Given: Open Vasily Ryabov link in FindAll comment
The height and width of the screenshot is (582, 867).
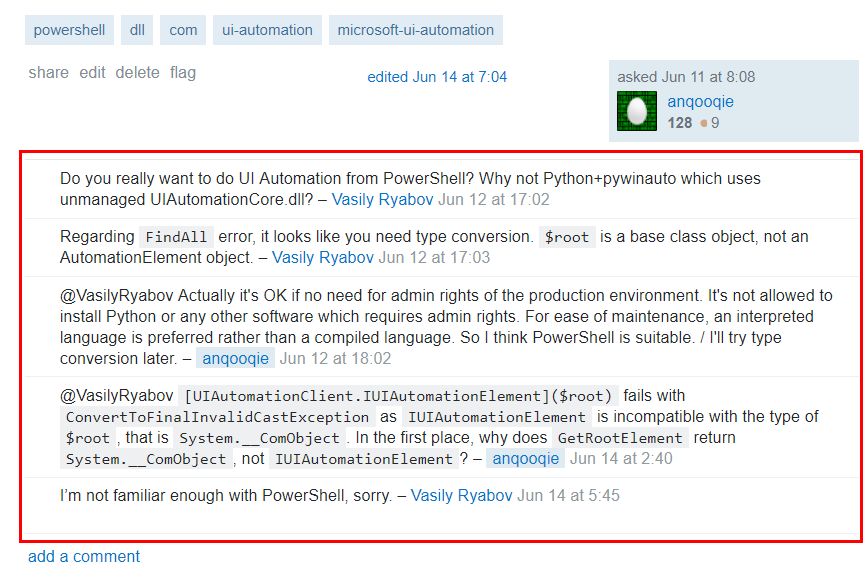Looking at the screenshot, I should [323, 257].
